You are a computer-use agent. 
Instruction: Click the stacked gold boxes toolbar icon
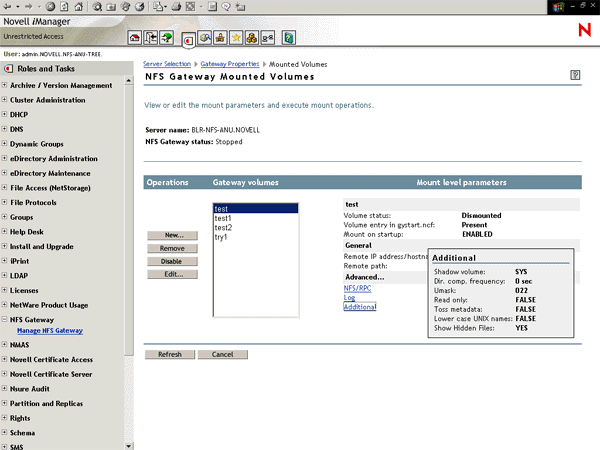252,38
